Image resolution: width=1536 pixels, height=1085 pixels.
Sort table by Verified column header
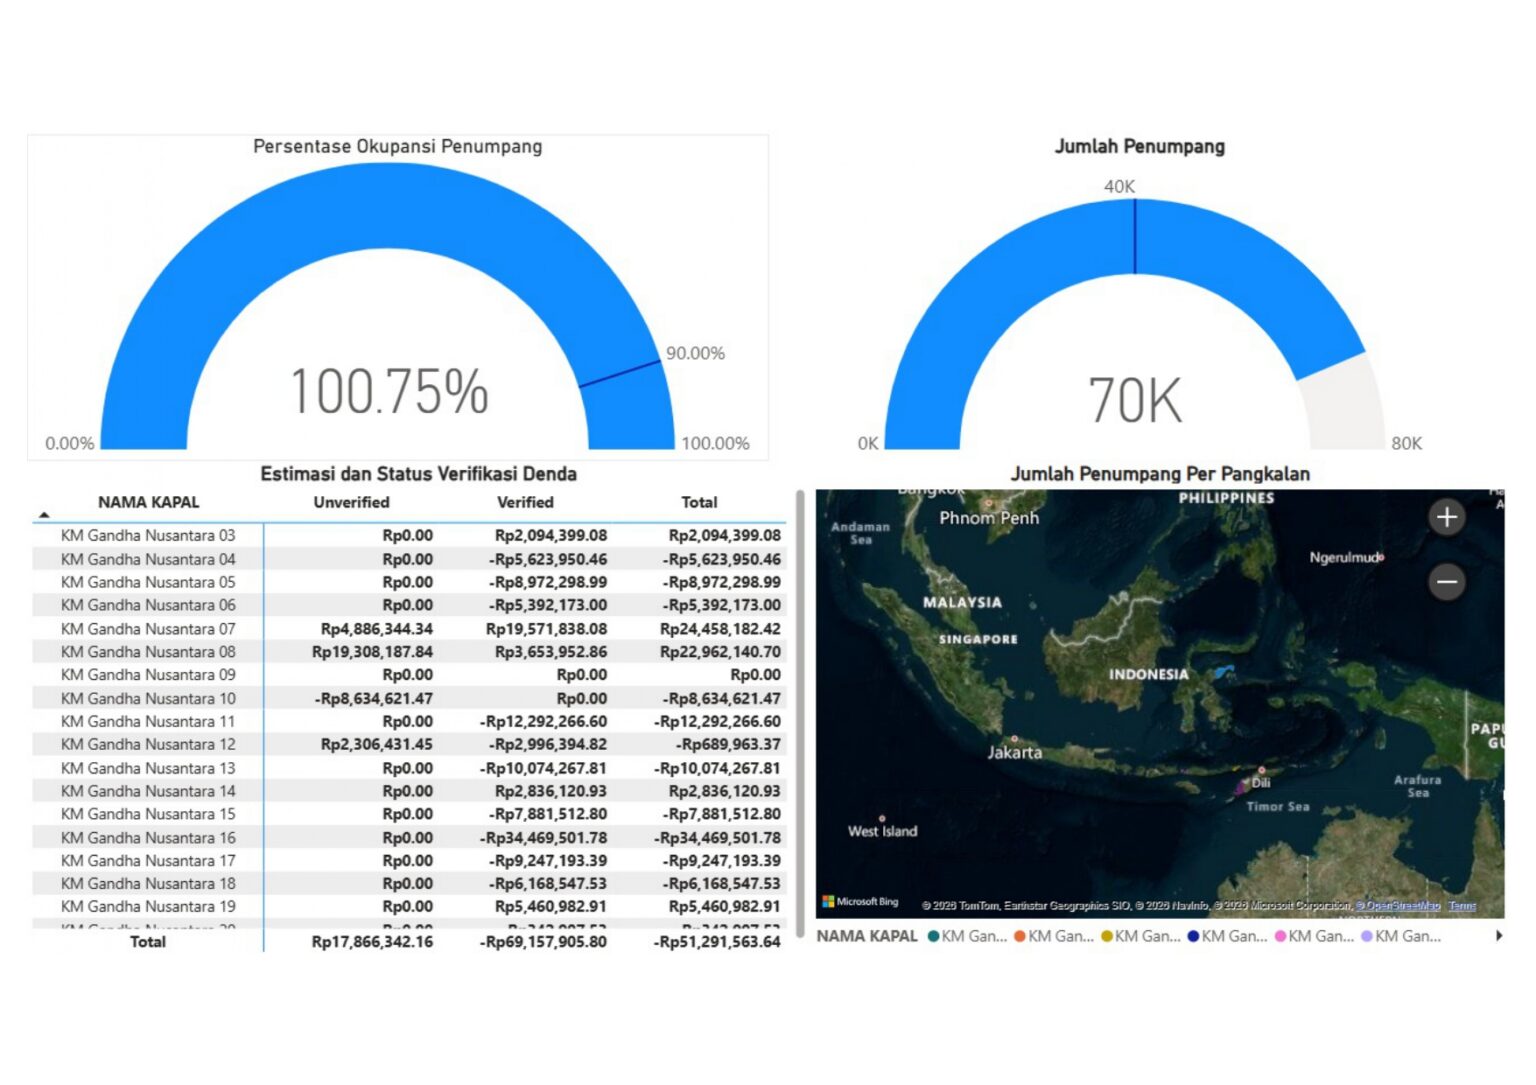point(525,502)
